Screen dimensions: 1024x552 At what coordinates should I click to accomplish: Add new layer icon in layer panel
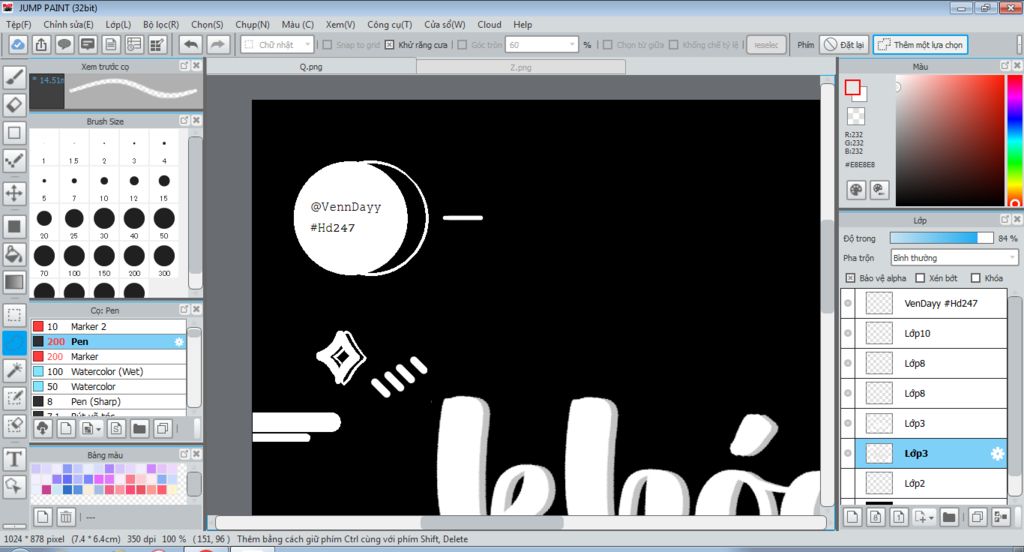852,517
